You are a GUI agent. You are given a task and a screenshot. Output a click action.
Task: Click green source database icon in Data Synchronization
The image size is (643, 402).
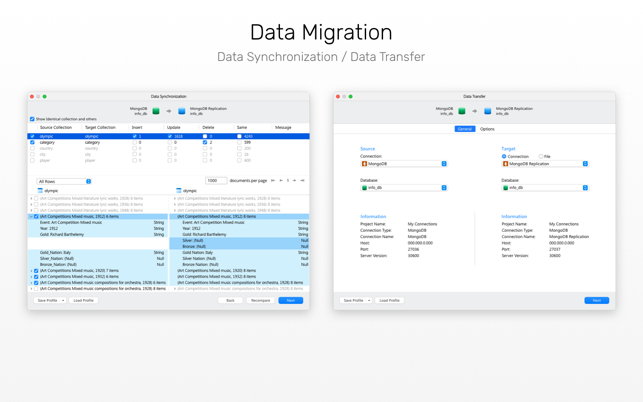pyautogui.click(x=156, y=111)
